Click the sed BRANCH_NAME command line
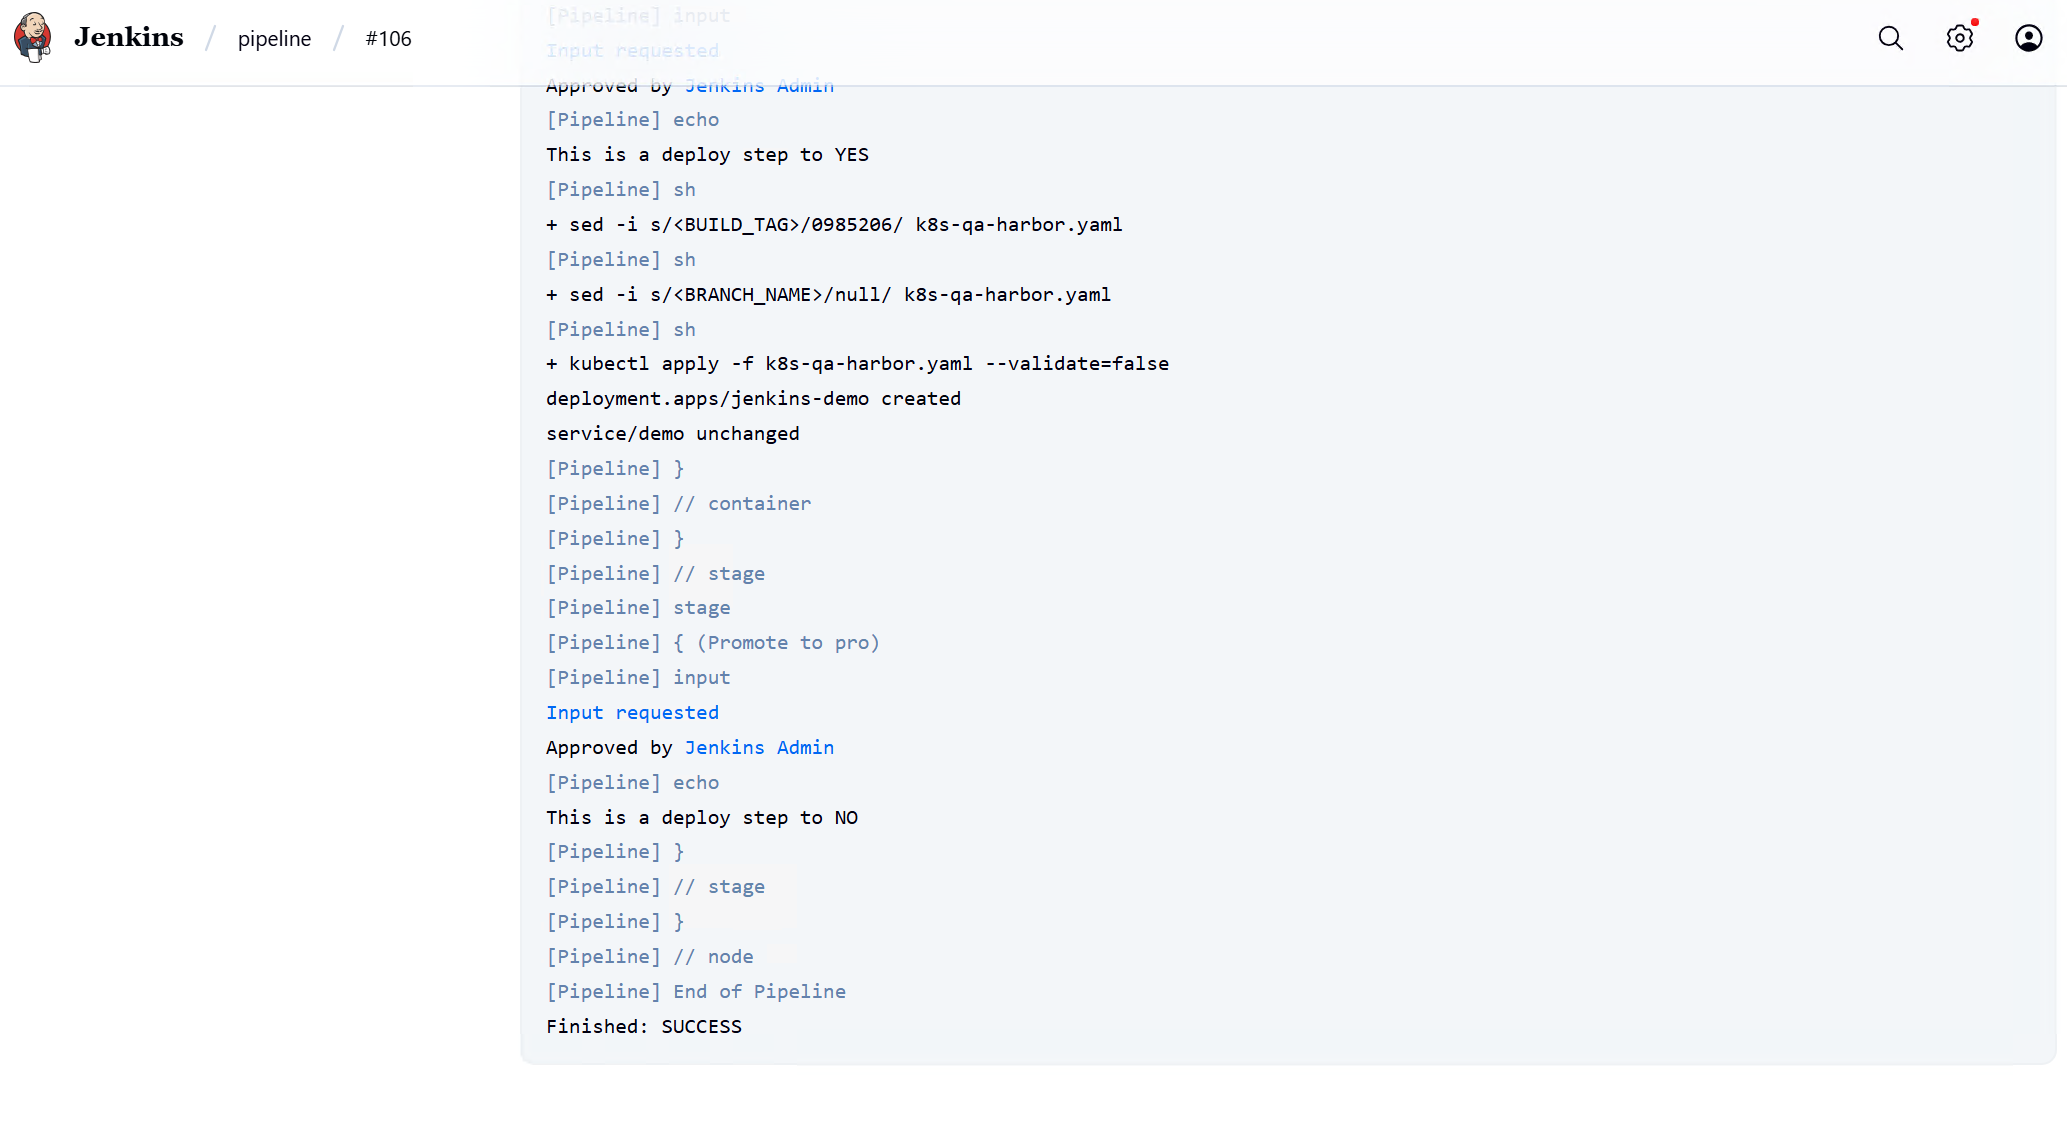 (x=828, y=294)
